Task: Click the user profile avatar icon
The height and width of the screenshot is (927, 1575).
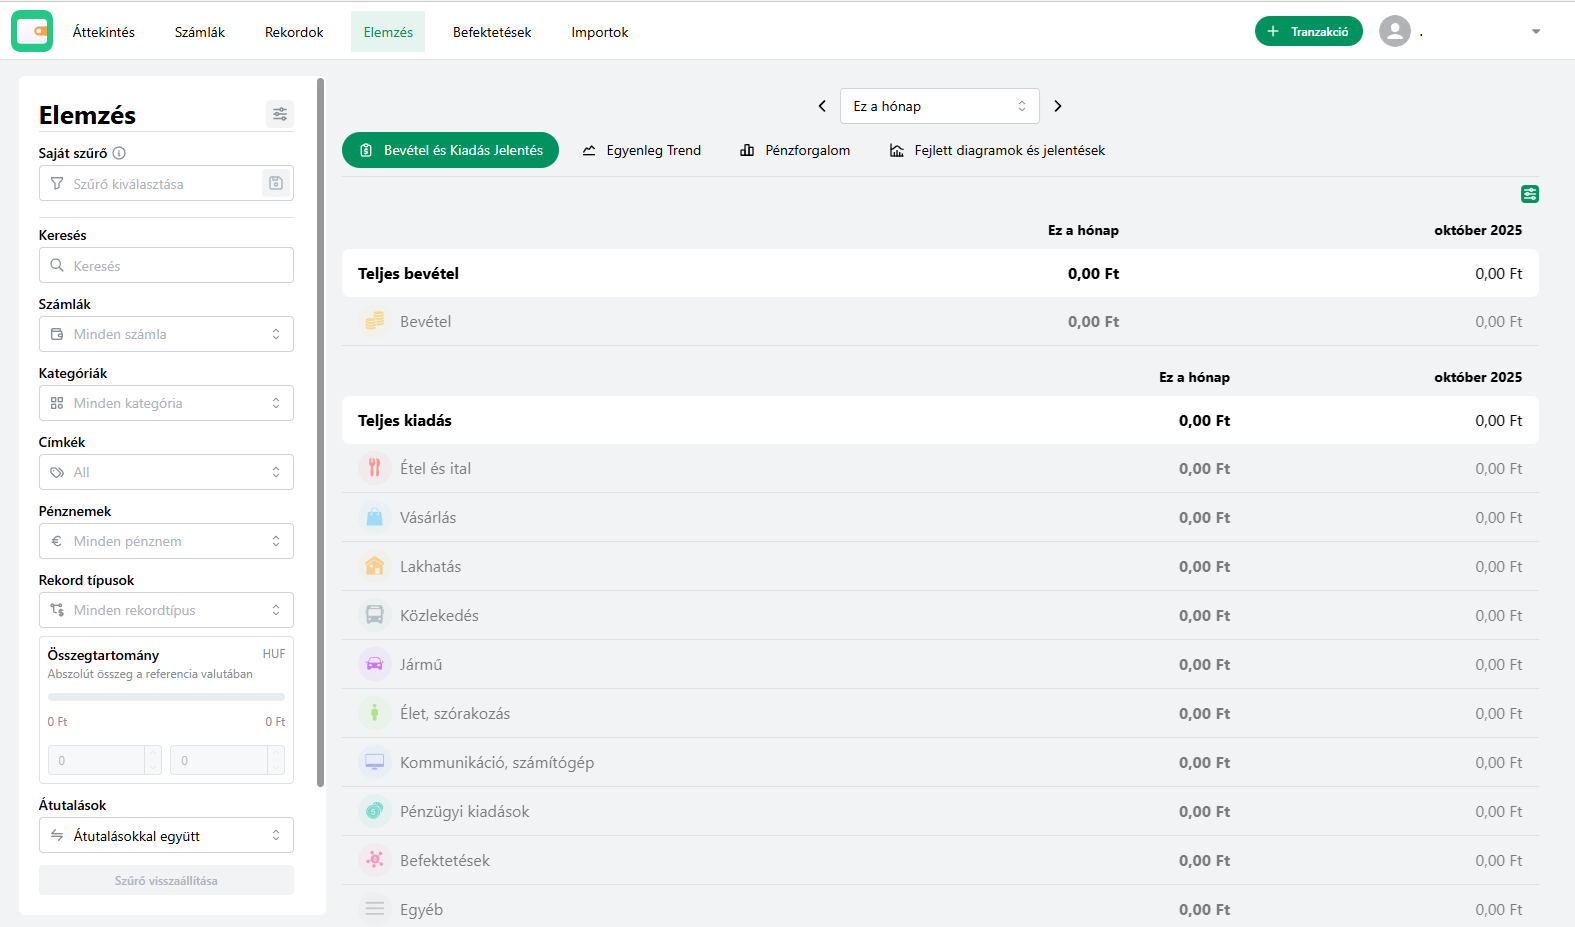Action: [x=1394, y=32]
